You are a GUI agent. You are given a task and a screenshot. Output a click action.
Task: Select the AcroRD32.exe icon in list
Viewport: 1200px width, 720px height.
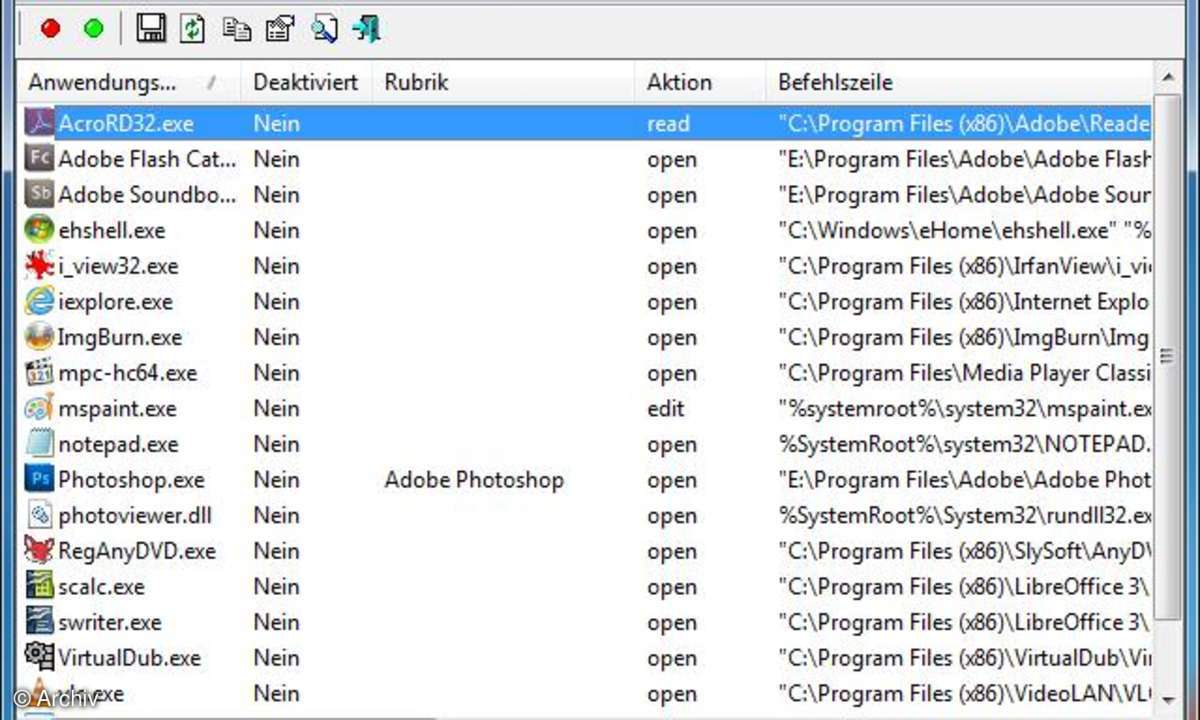(x=39, y=123)
